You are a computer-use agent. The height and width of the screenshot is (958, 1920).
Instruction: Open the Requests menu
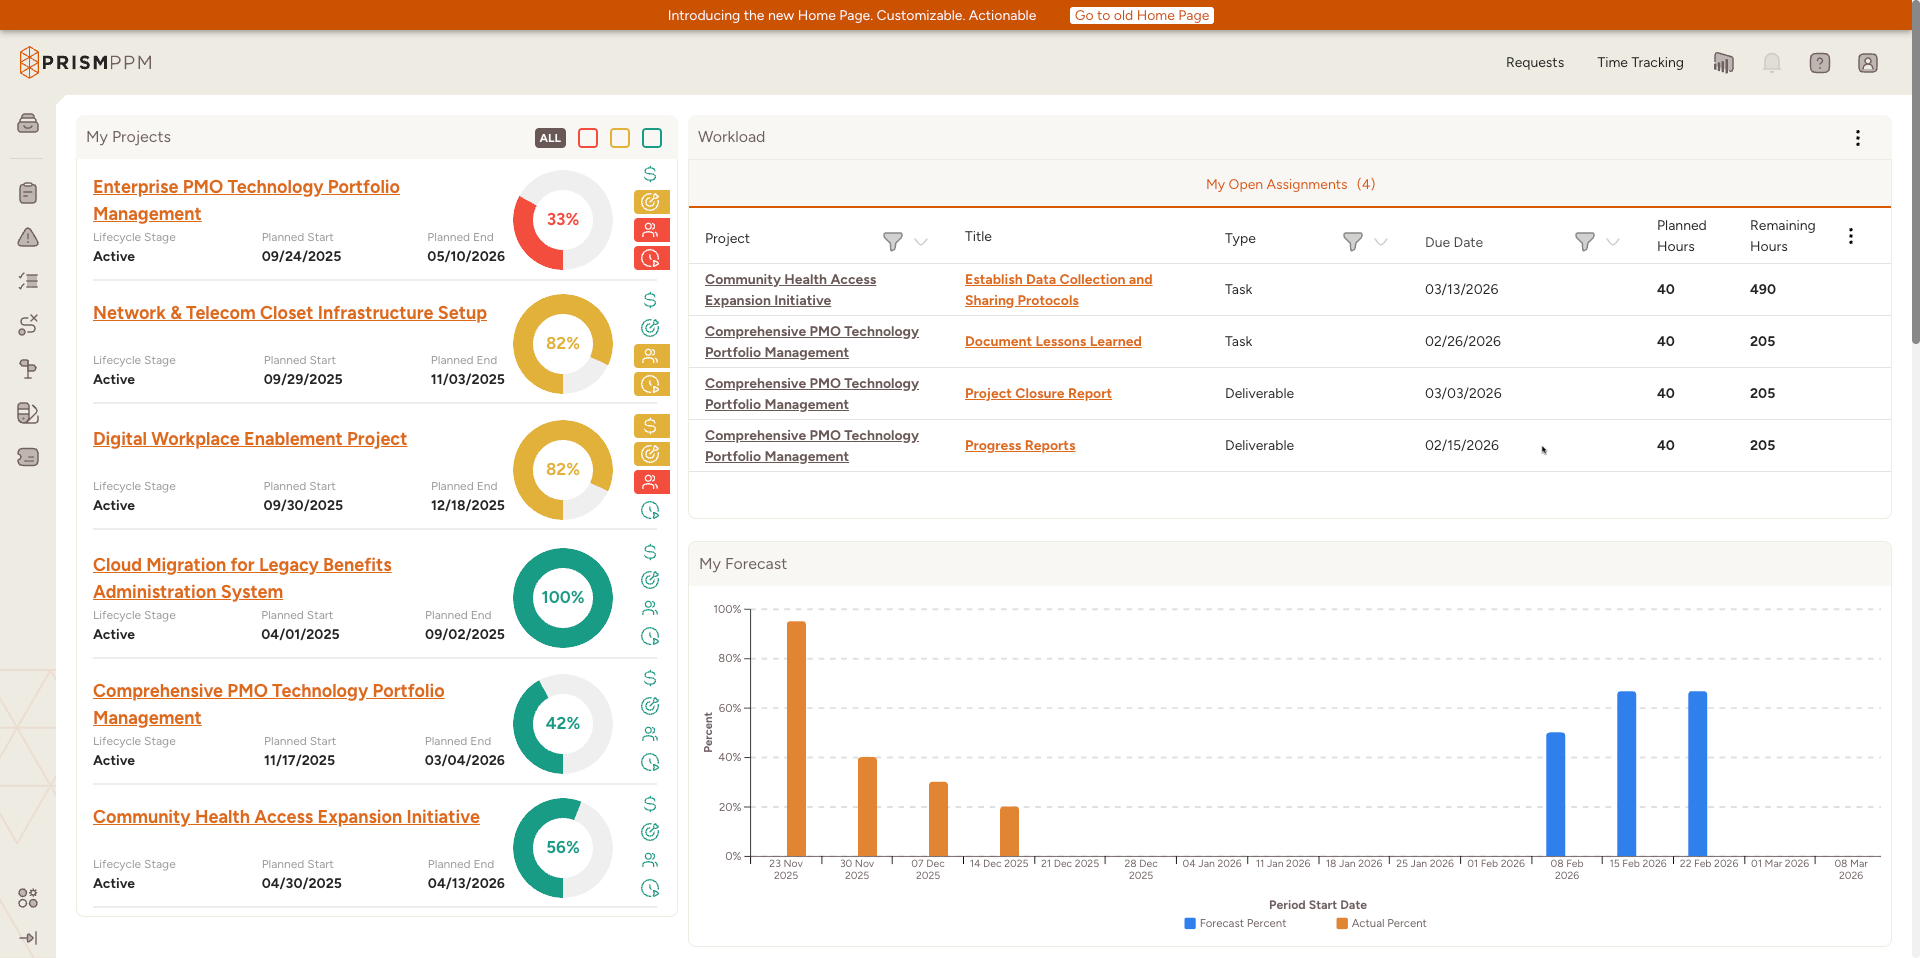pos(1534,62)
